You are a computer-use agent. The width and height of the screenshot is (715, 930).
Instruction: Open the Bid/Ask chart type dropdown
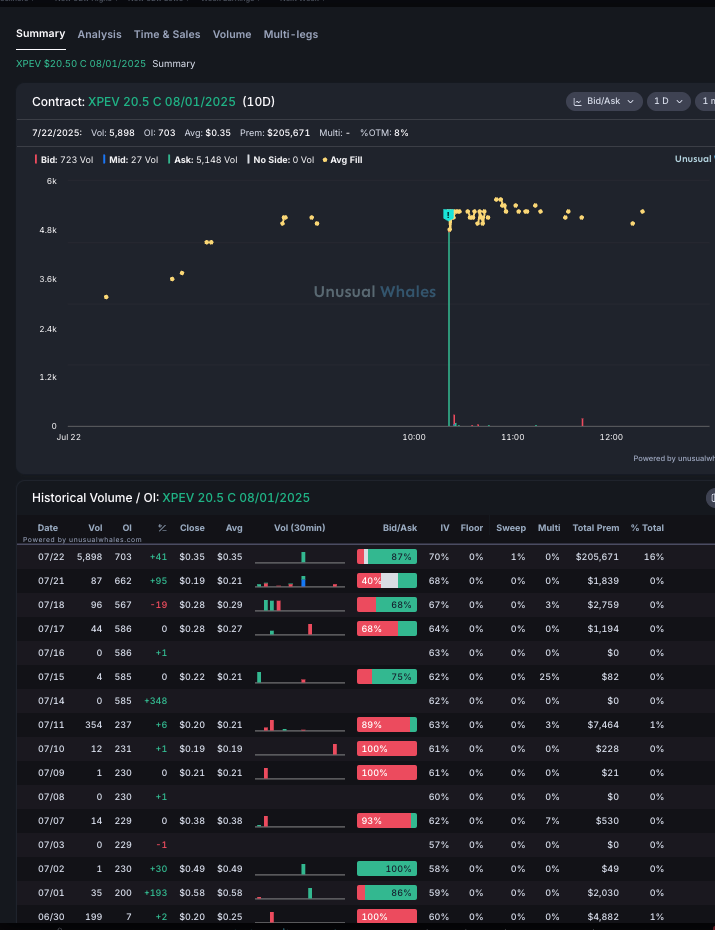604,101
